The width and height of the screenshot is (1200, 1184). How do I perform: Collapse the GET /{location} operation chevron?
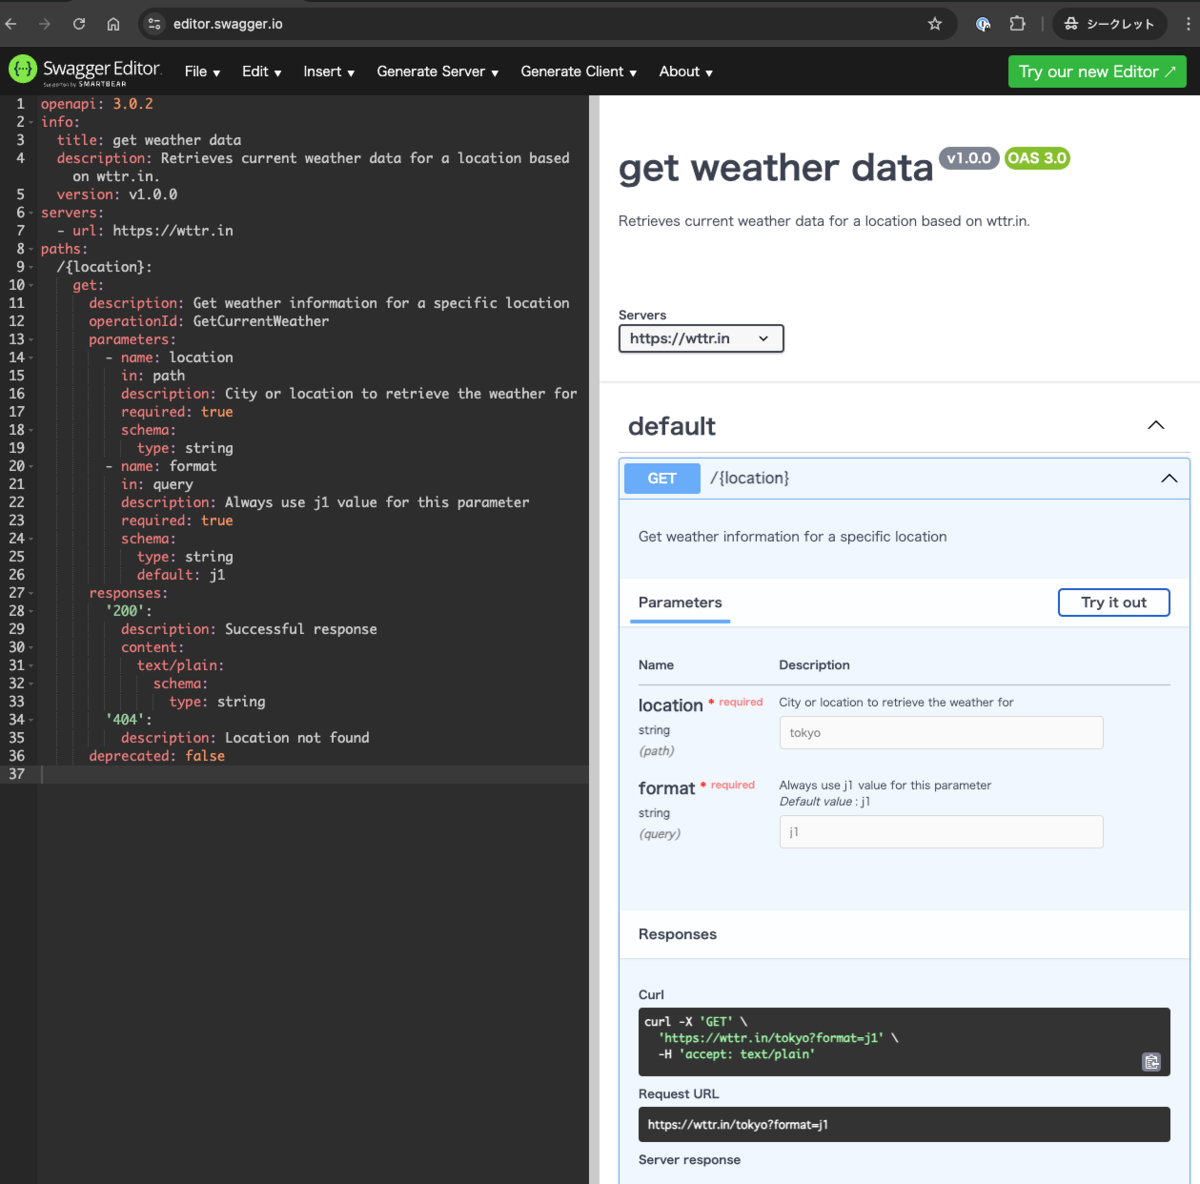coord(1169,479)
